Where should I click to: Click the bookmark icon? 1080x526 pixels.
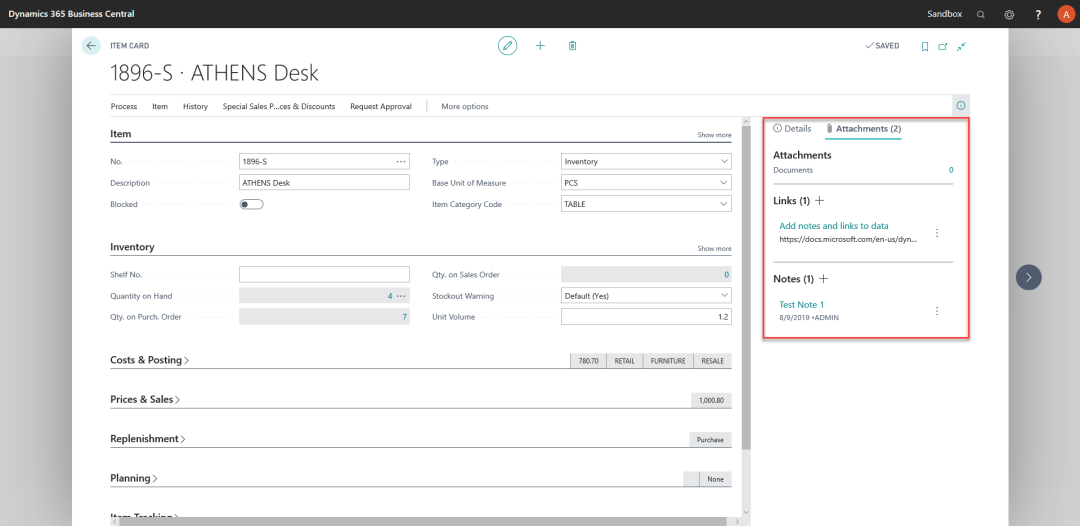pos(925,46)
